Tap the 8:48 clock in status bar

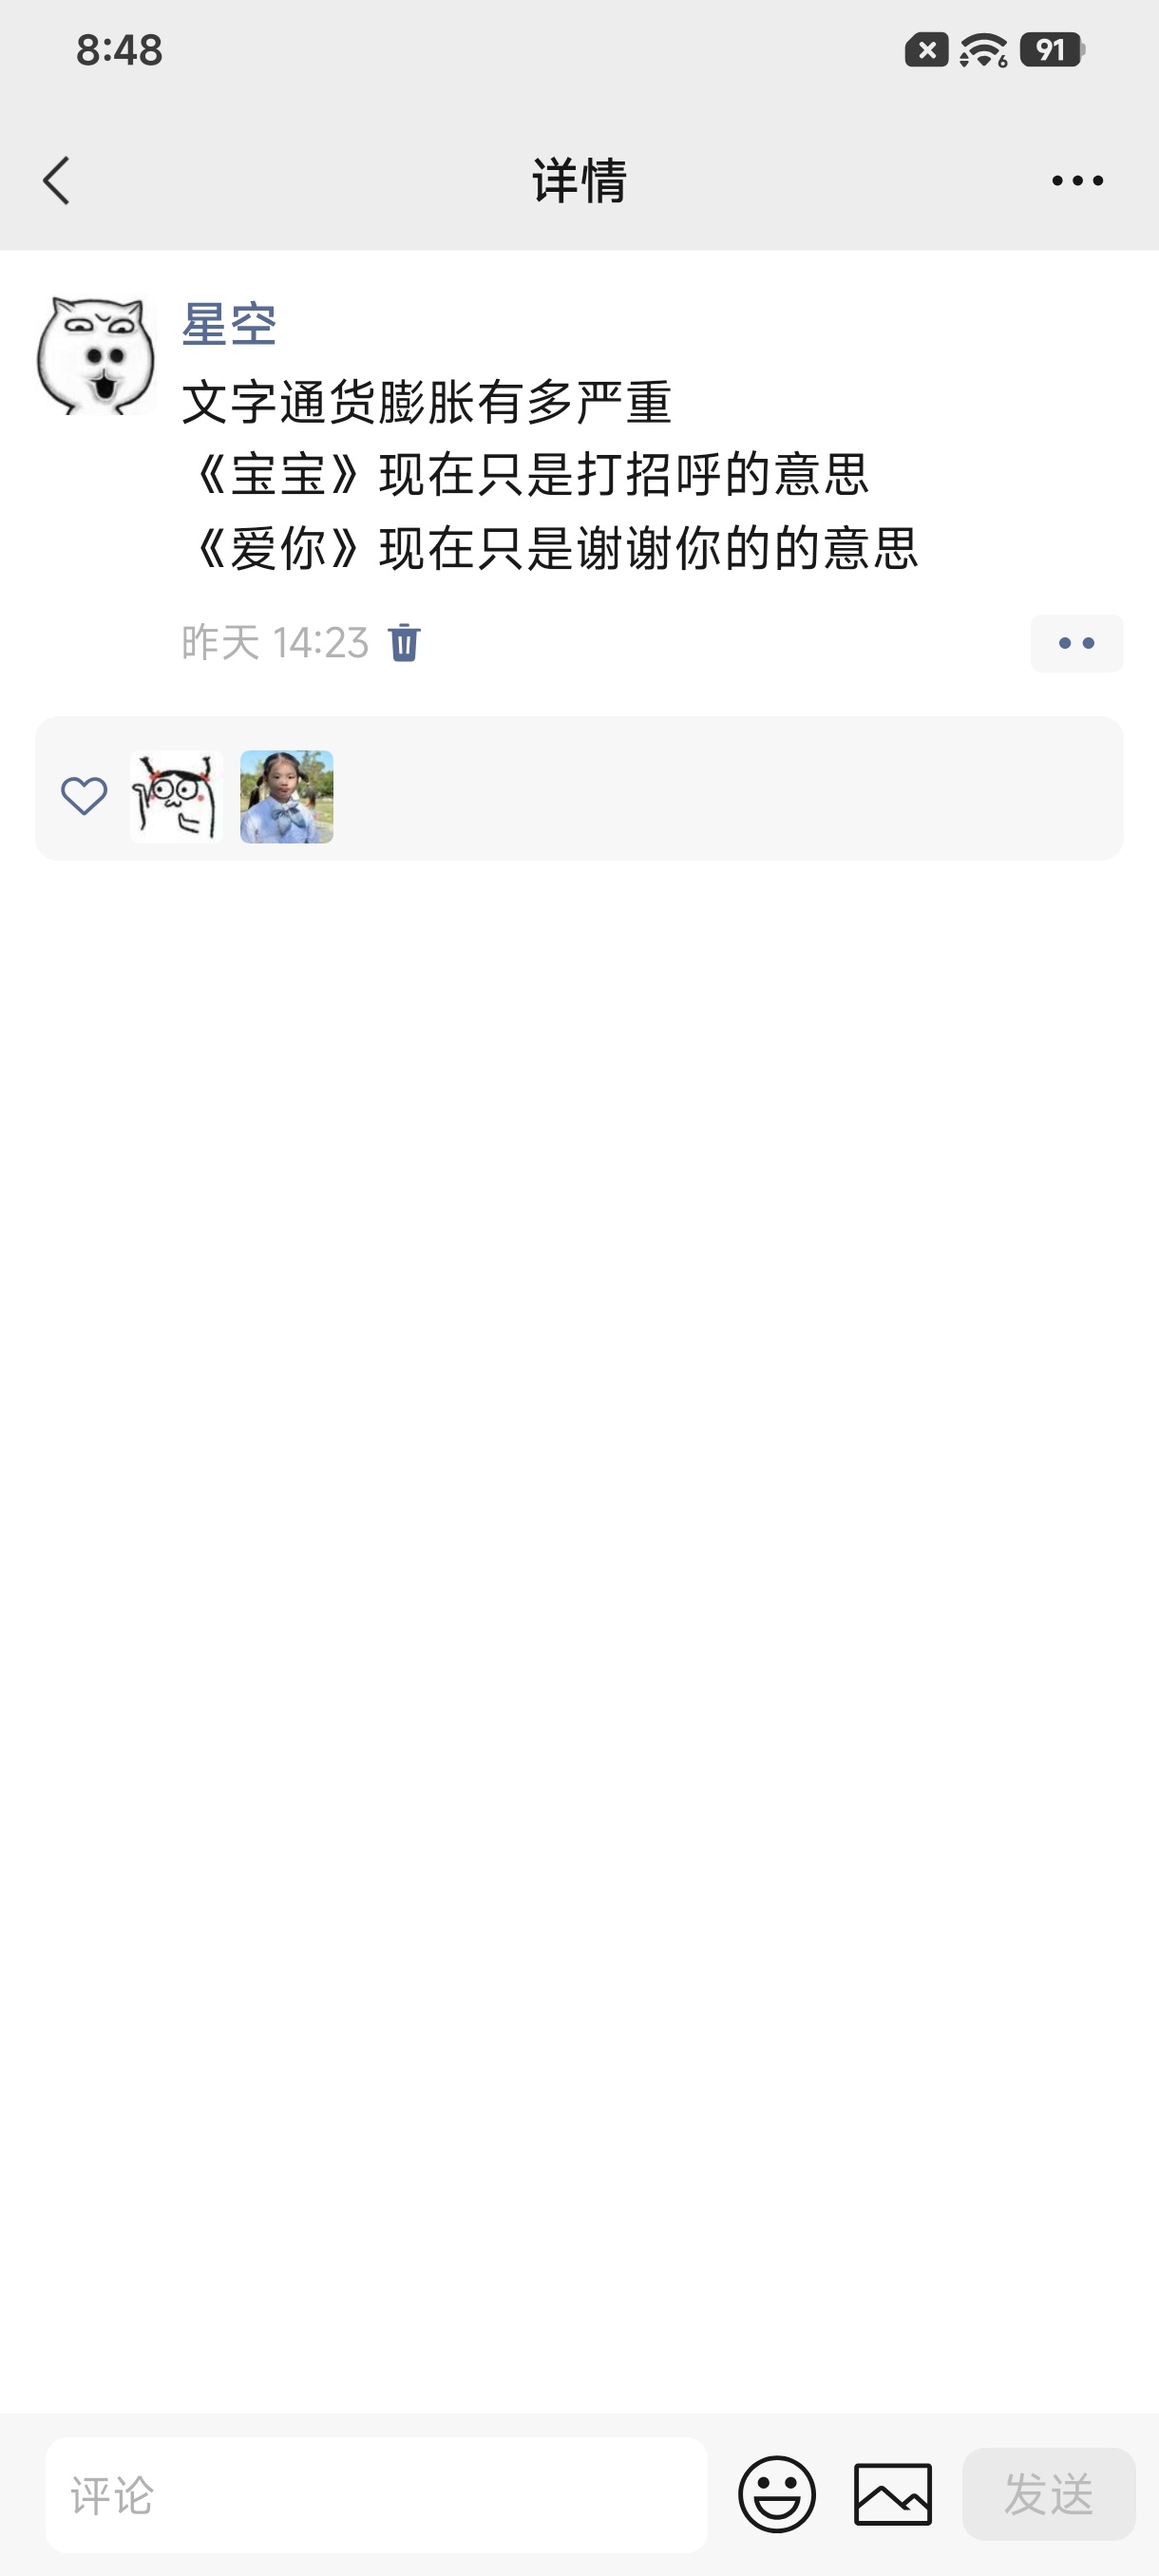pyautogui.click(x=119, y=50)
